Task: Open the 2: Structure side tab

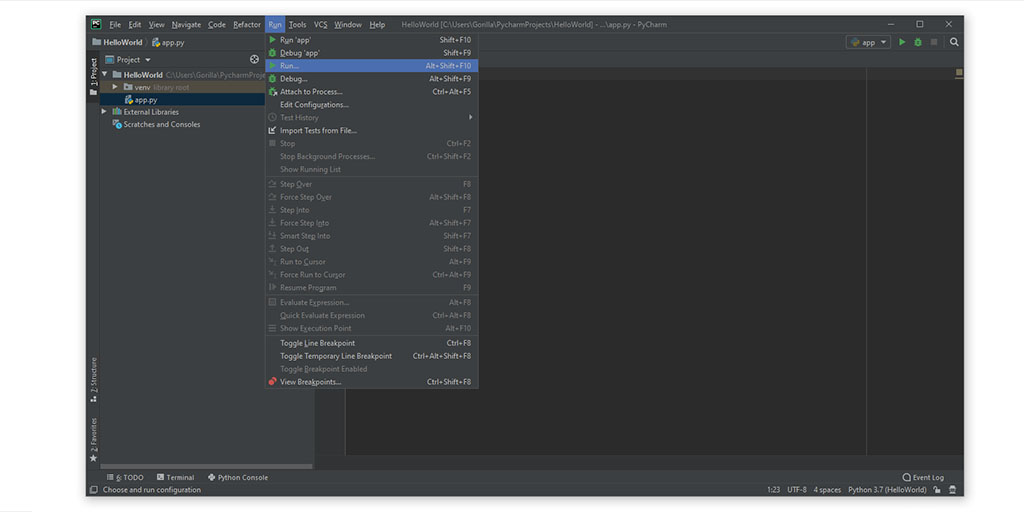Action: coord(93,379)
